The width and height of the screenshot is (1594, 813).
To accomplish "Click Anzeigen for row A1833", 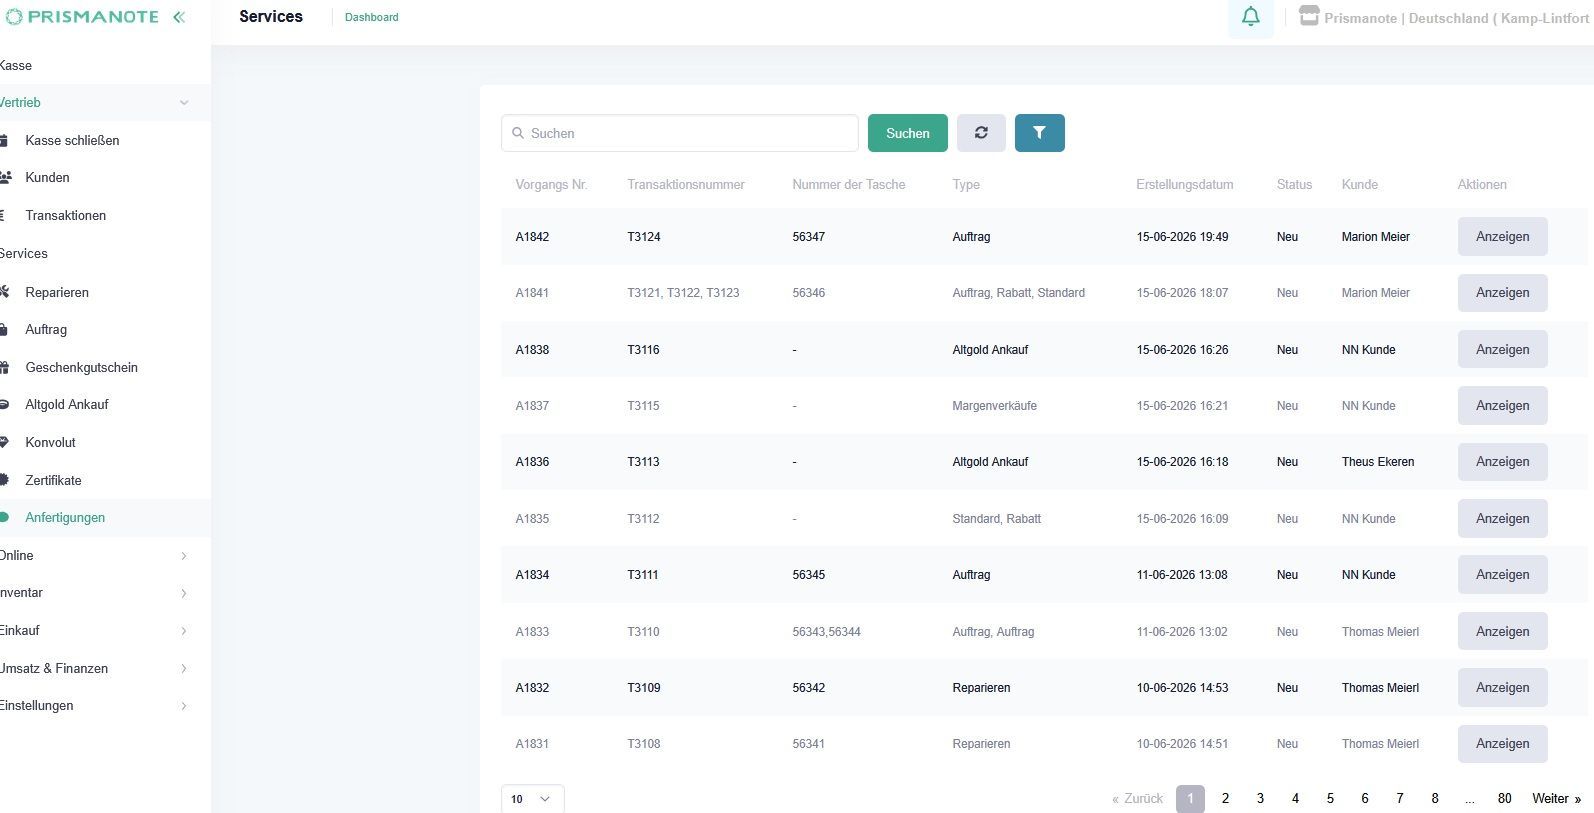I will coord(1502,632).
